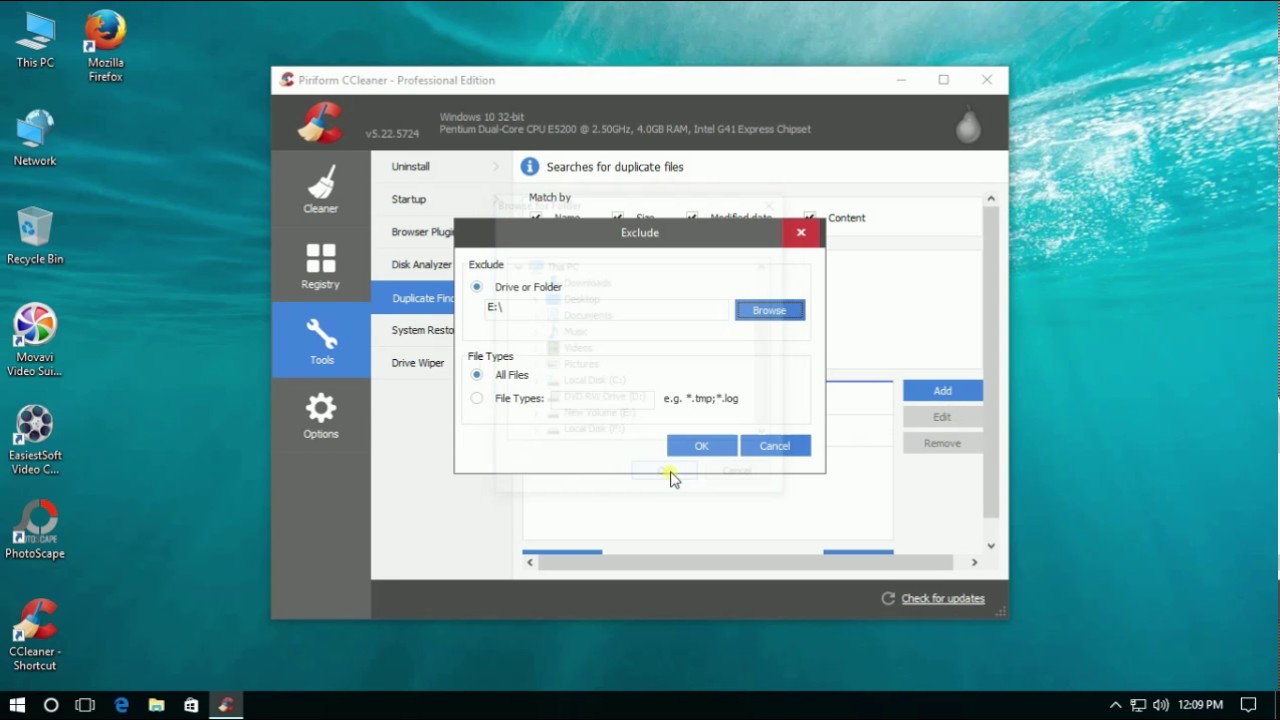
Task: Open the Windows Start menu
Action: [17, 705]
